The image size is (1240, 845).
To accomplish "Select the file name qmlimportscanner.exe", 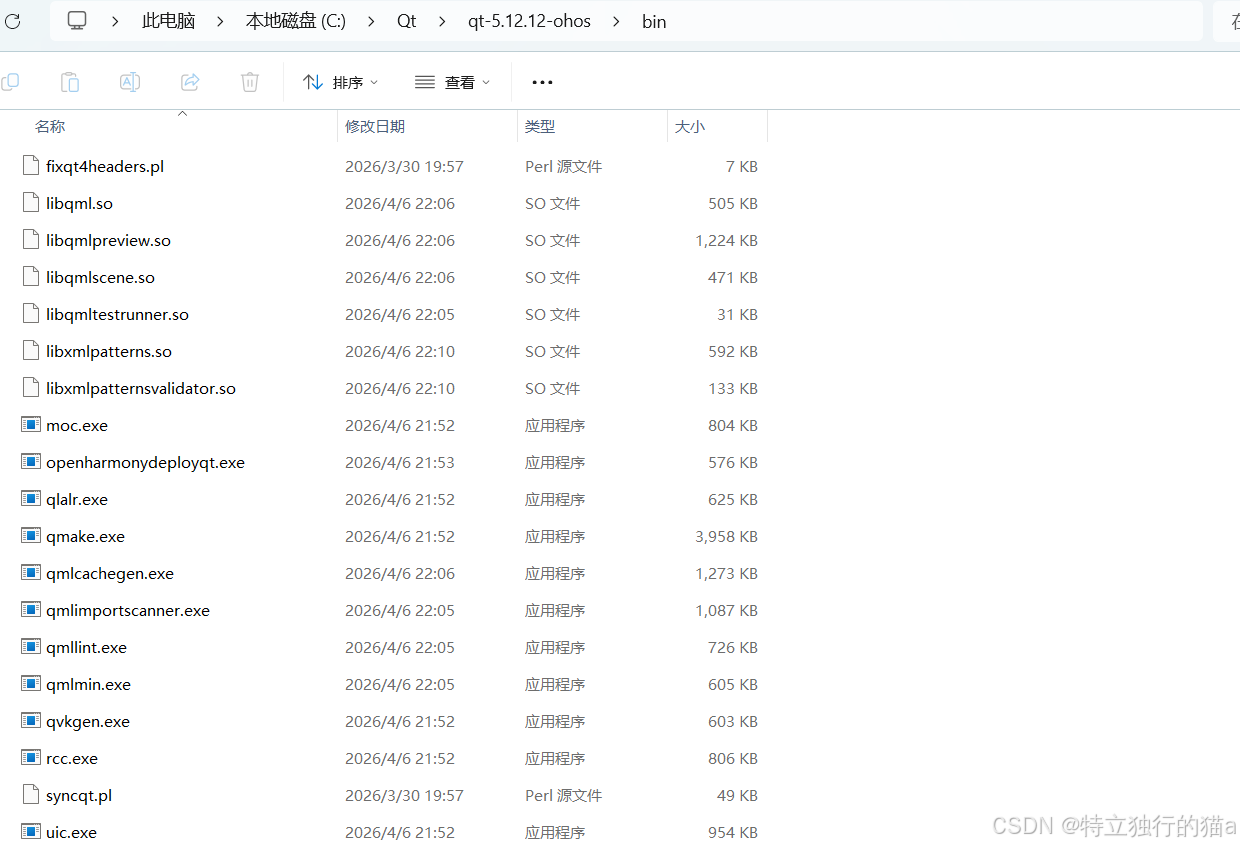I will pyautogui.click(x=128, y=610).
